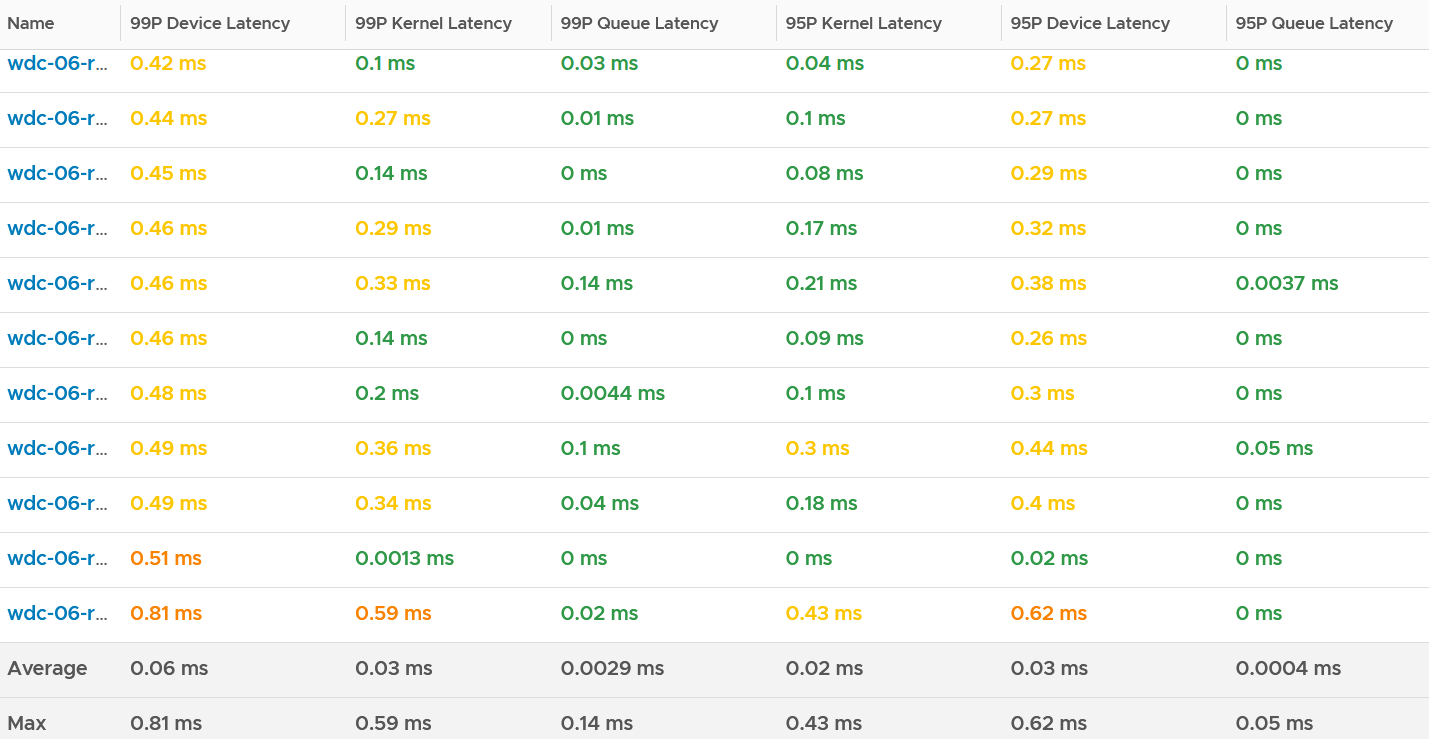Select the 0.59 ms 99P kernel latency cell
The image size is (1429, 739).
(x=393, y=613)
